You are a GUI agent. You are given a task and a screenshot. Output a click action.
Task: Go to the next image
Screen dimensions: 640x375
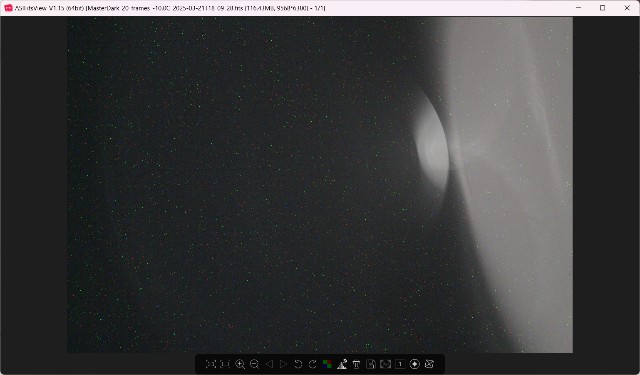283,364
